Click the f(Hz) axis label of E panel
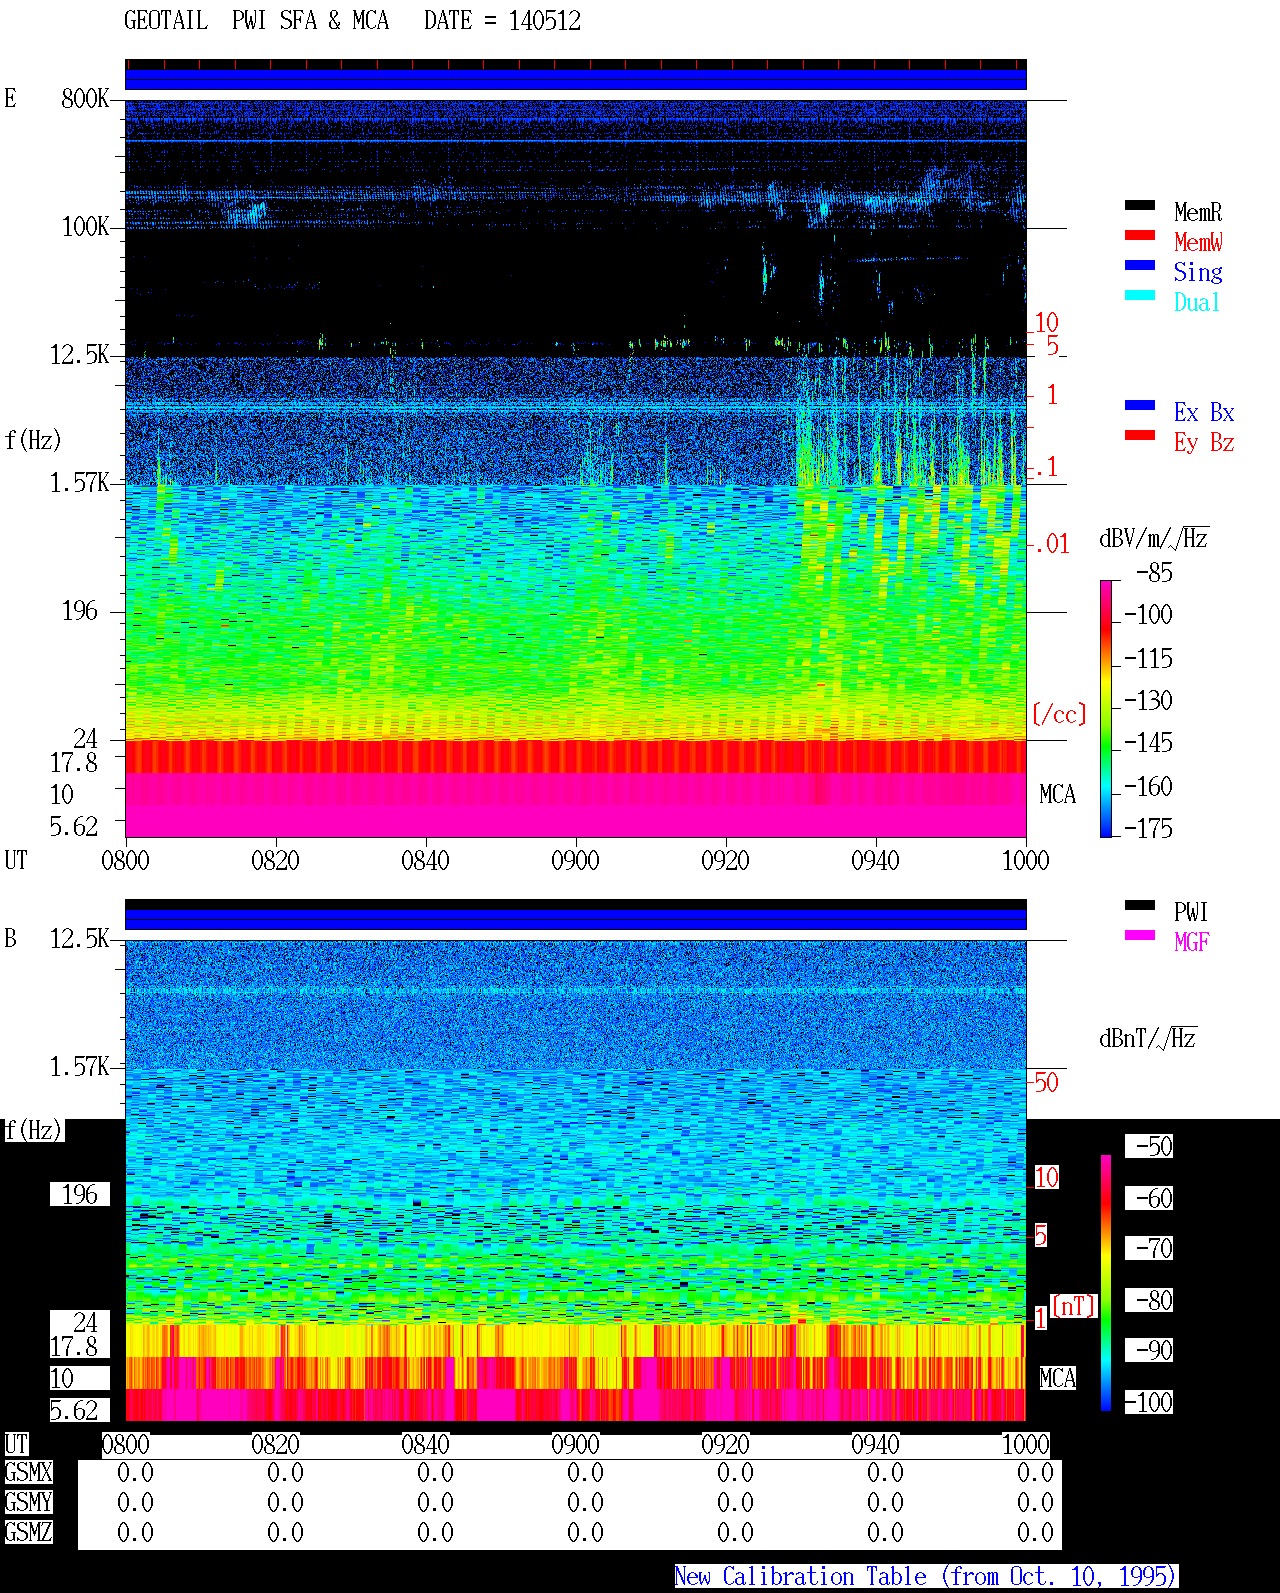The image size is (1280, 1593). (33, 440)
